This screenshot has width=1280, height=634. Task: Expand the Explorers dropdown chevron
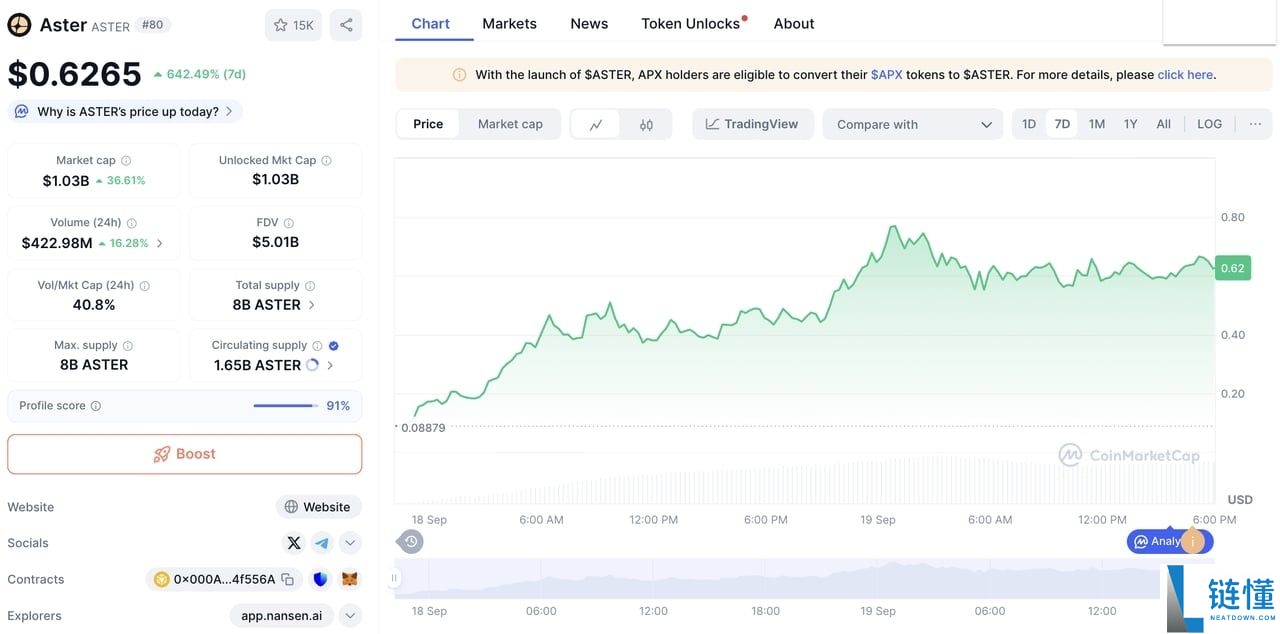click(350, 616)
